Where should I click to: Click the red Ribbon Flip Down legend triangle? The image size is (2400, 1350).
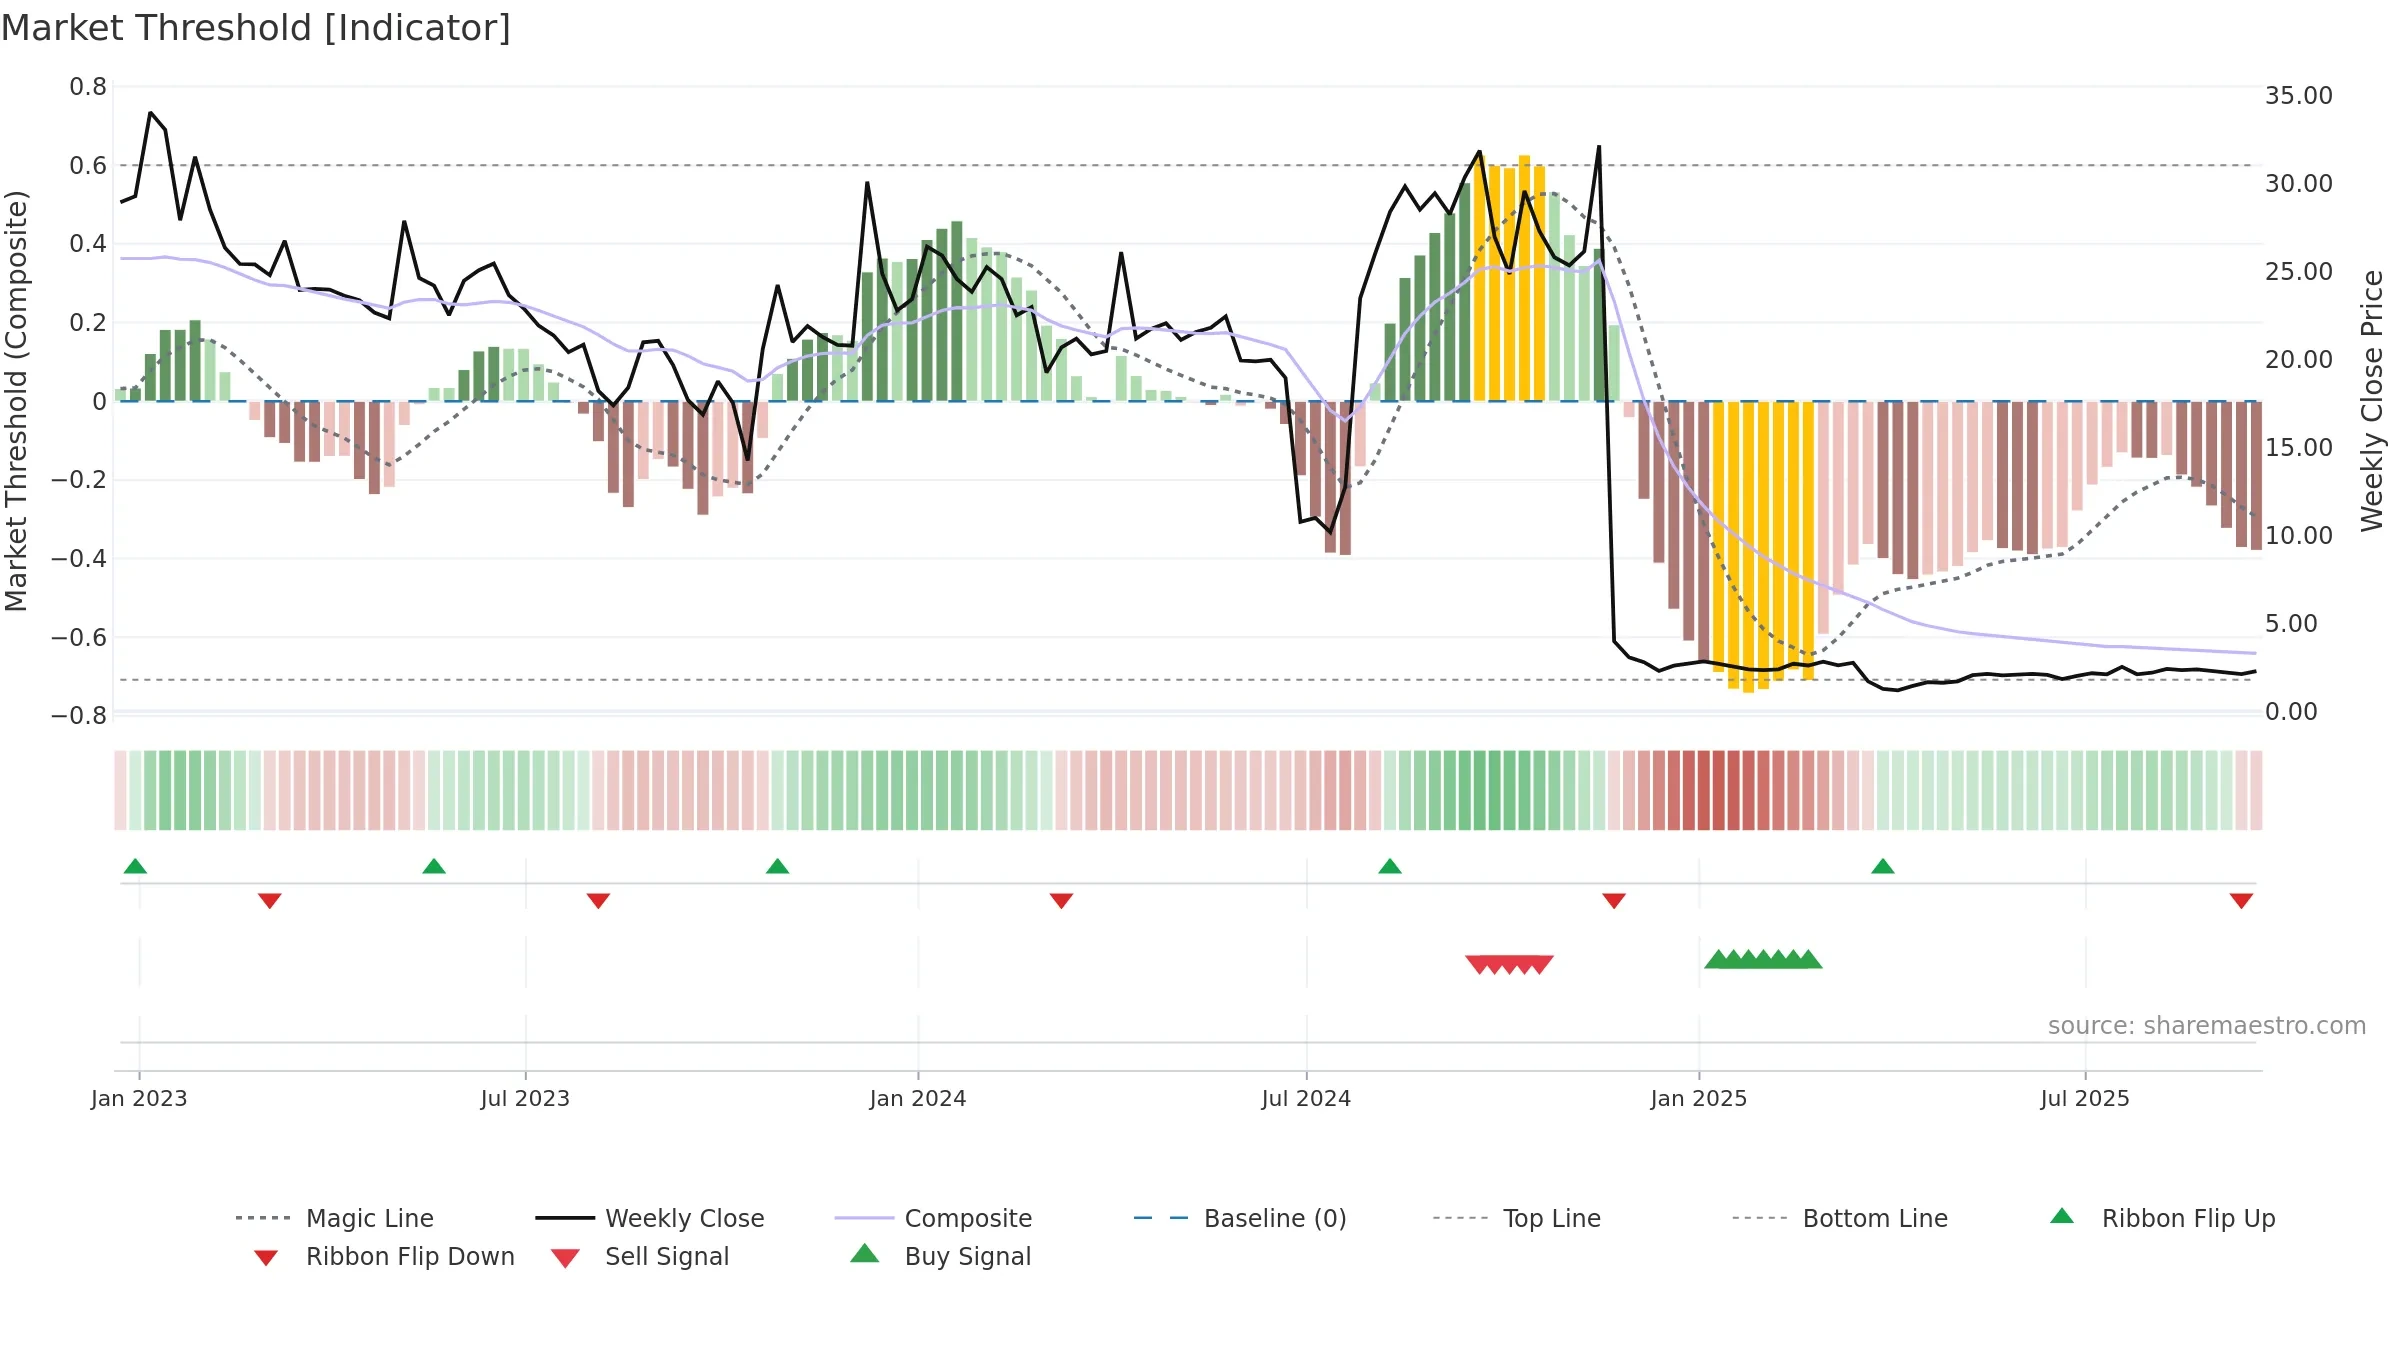tap(266, 1258)
